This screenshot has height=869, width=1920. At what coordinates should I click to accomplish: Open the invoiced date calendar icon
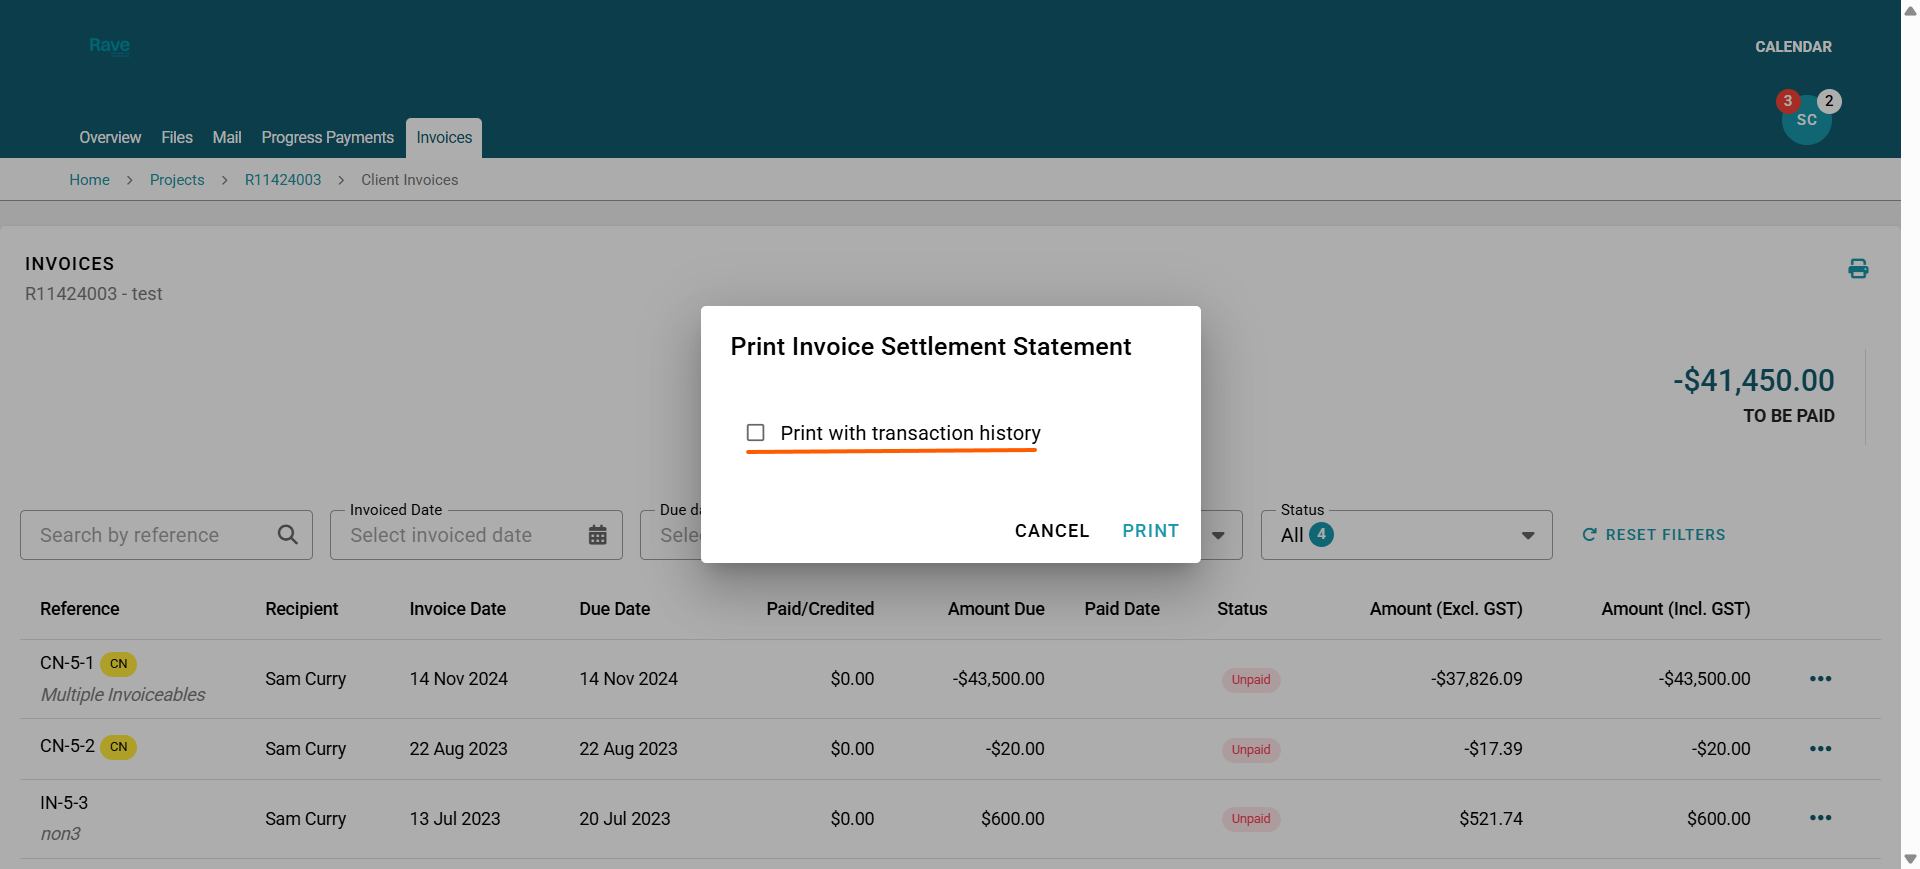(x=598, y=535)
